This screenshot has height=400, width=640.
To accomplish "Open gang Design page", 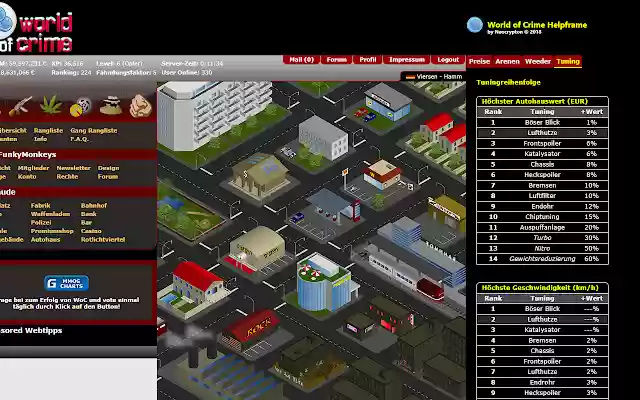I will (108, 168).
